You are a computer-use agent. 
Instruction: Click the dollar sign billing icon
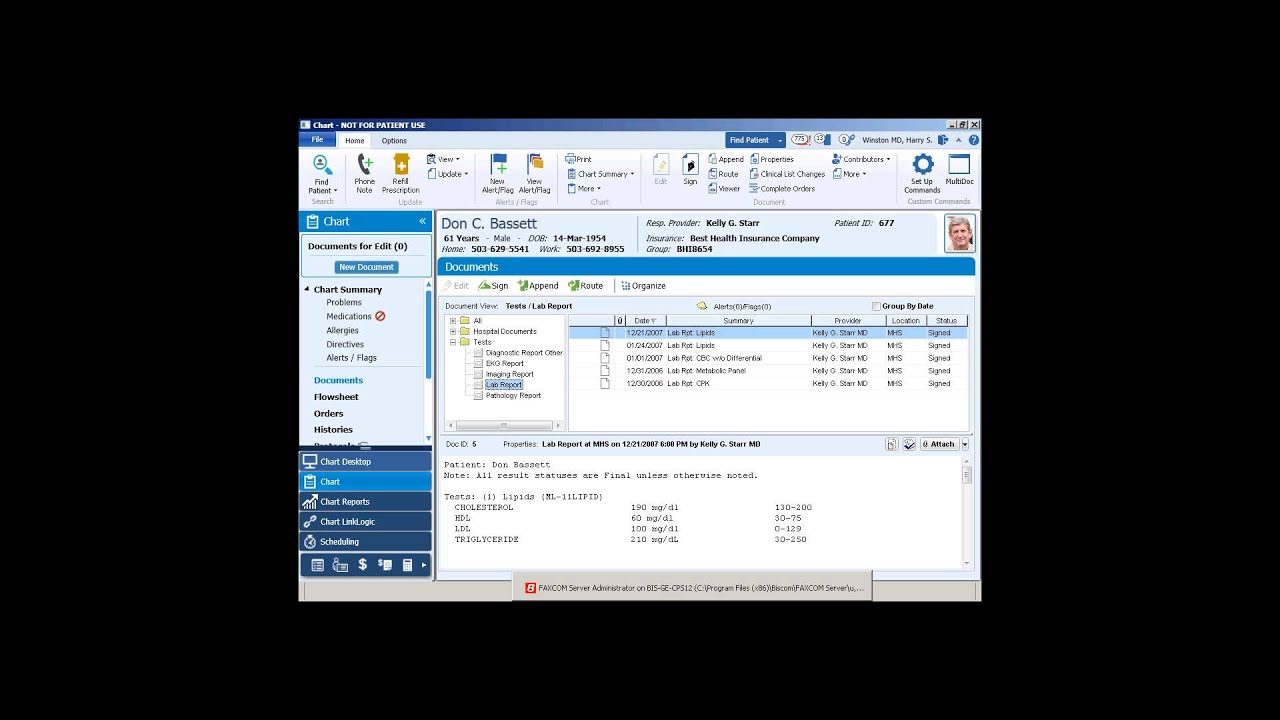(x=362, y=565)
